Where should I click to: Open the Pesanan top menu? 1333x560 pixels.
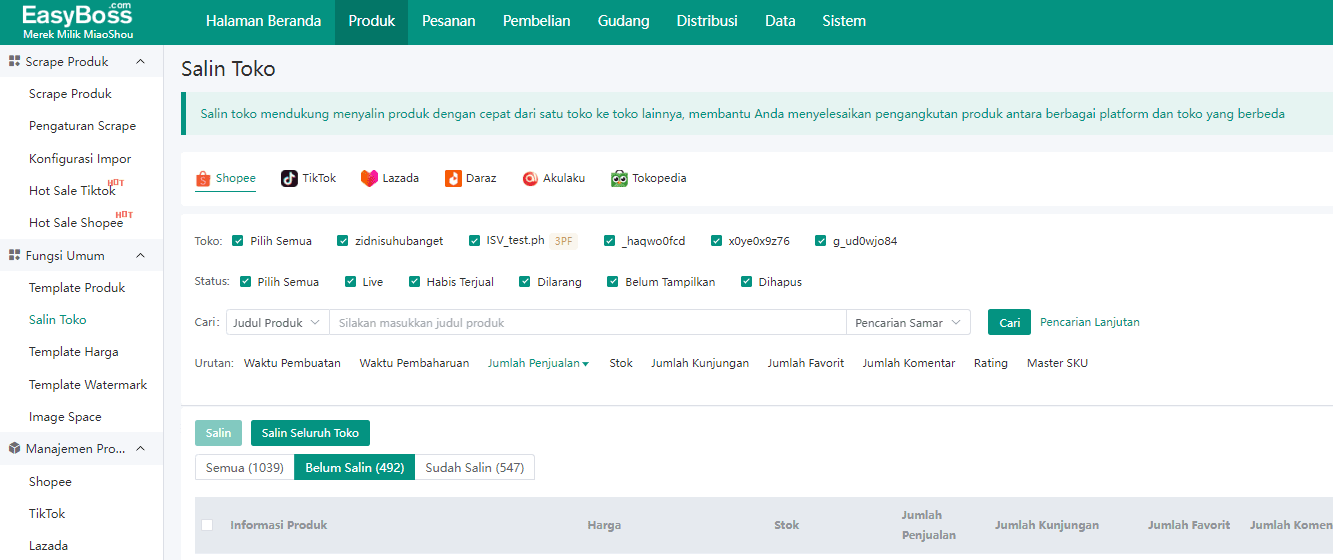coord(449,21)
